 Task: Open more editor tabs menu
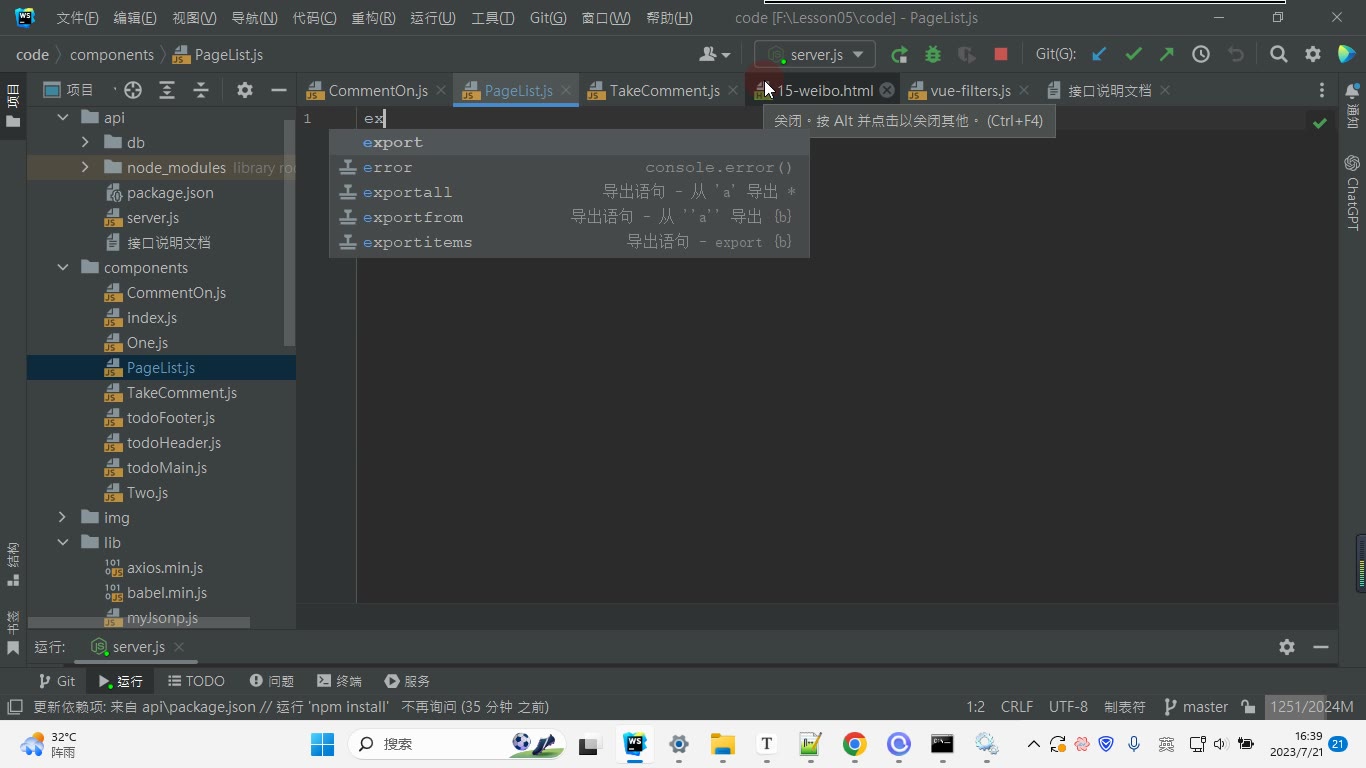1322,90
